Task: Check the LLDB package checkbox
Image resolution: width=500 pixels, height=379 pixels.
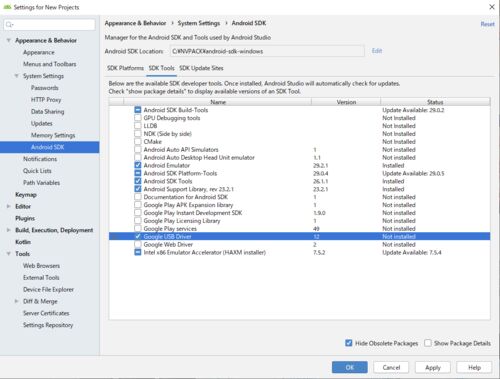Action: click(138, 126)
